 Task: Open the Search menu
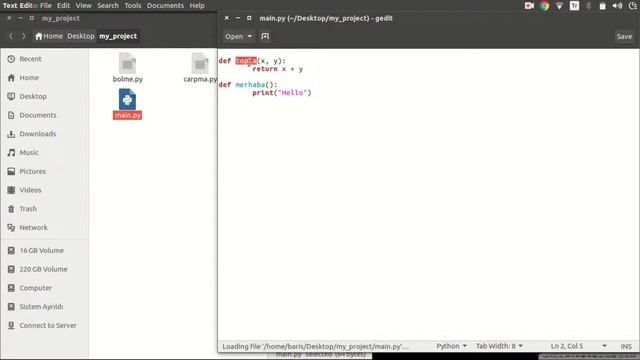108,6
